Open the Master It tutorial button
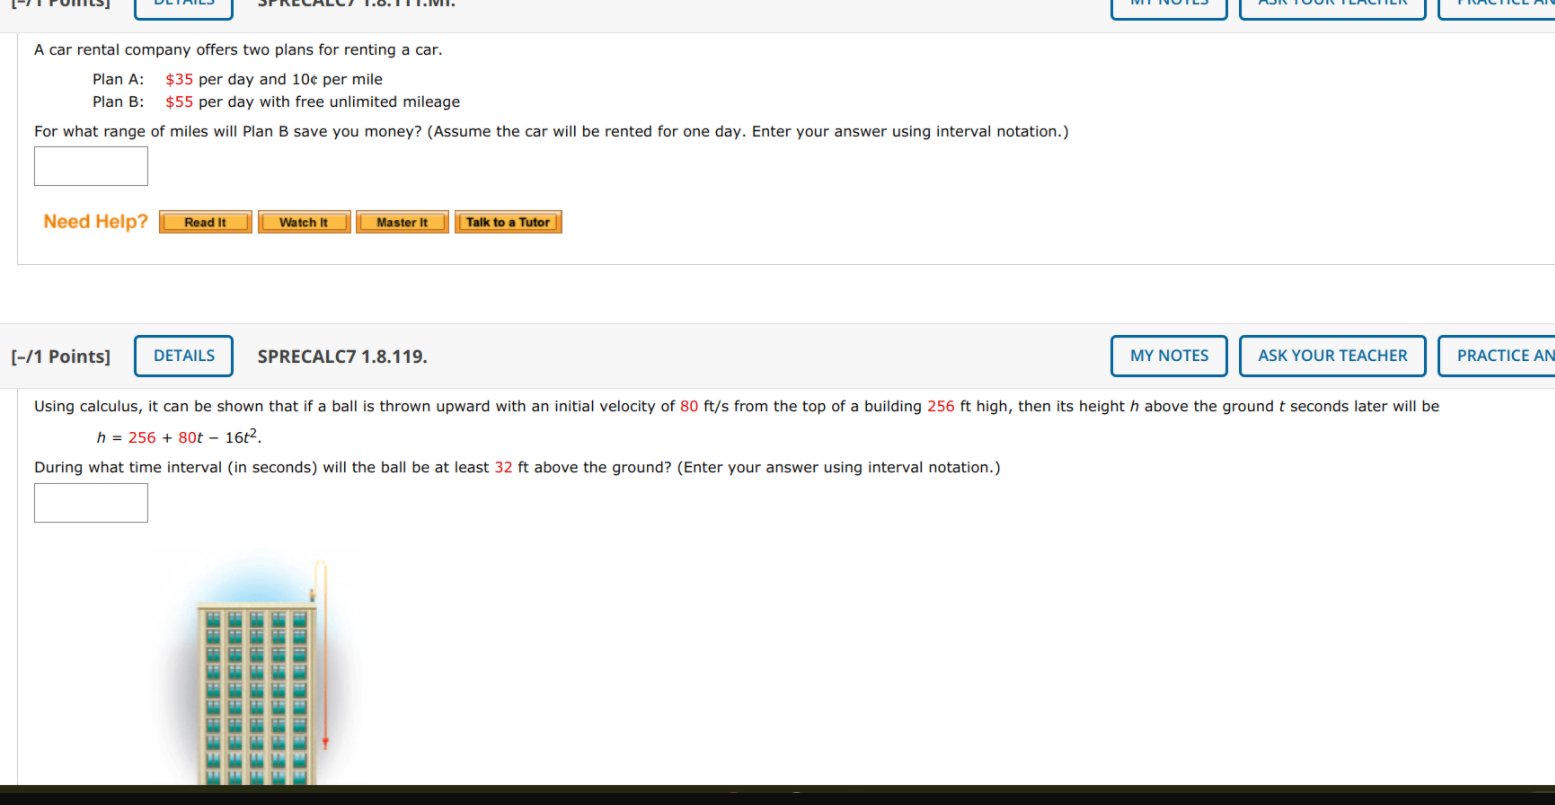1555x805 pixels. (402, 222)
